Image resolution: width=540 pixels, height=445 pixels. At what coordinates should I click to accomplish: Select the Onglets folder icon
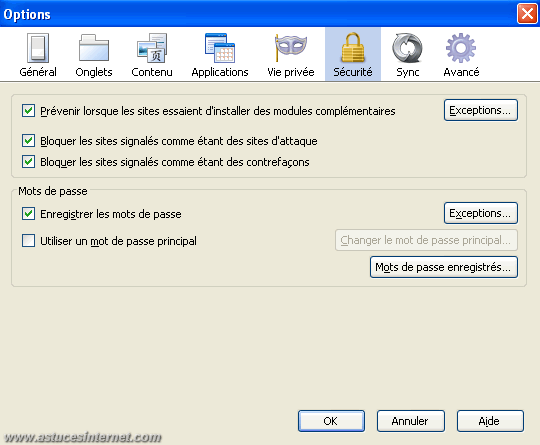tap(94, 48)
